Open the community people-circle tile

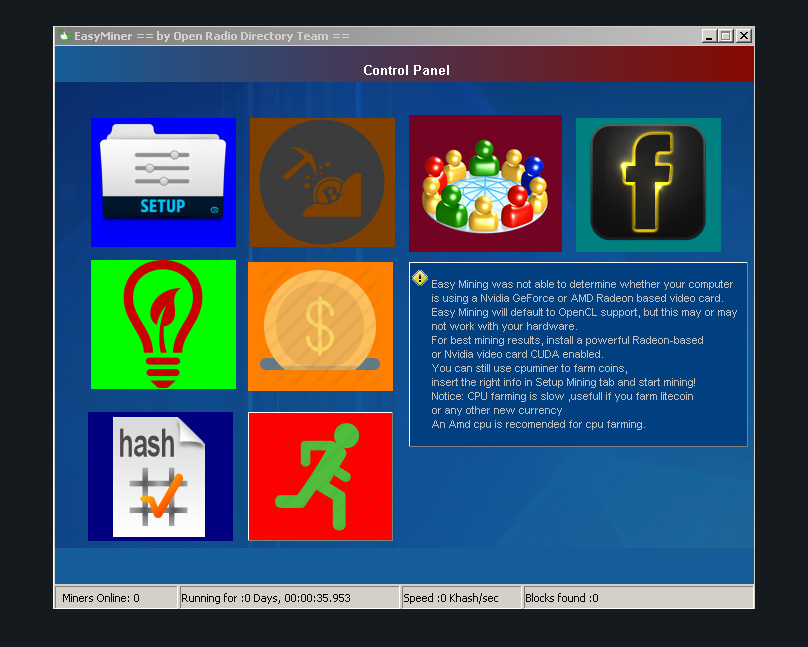[x=485, y=183]
